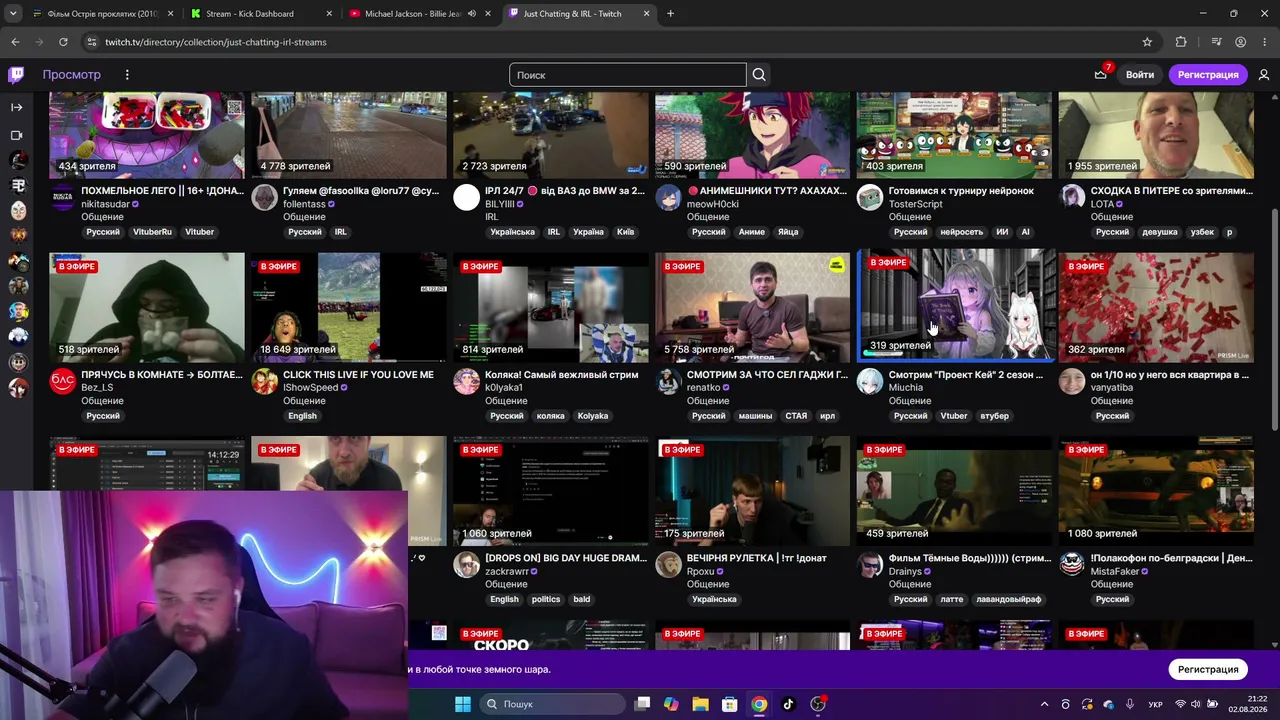Screen dimensions: 1280x720
Task: Click the address bar URL
Action: point(216,42)
